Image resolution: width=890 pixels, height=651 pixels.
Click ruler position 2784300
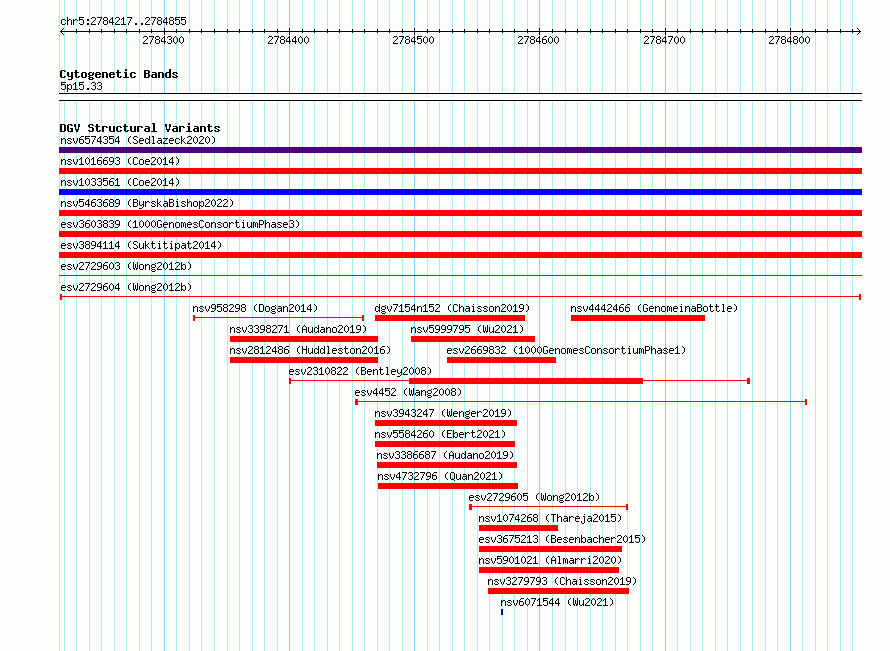[x=163, y=40]
